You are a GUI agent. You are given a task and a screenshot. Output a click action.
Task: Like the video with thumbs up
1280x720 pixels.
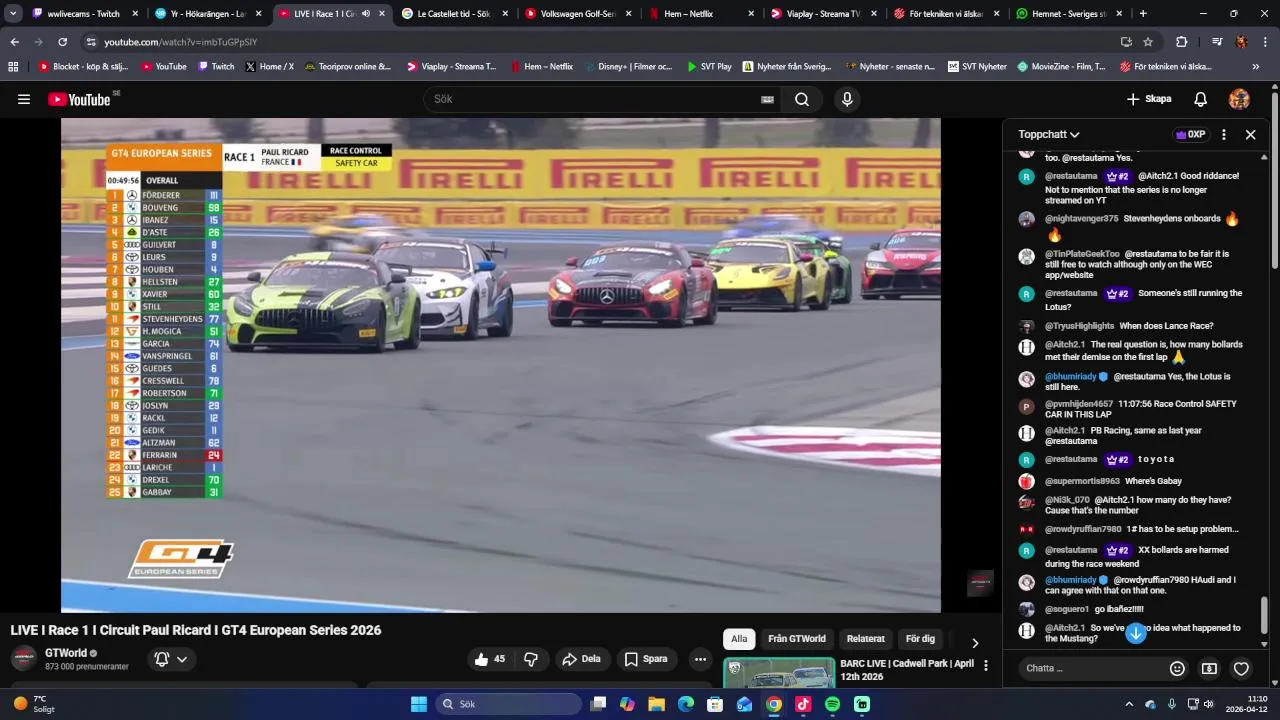tap(490, 659)
